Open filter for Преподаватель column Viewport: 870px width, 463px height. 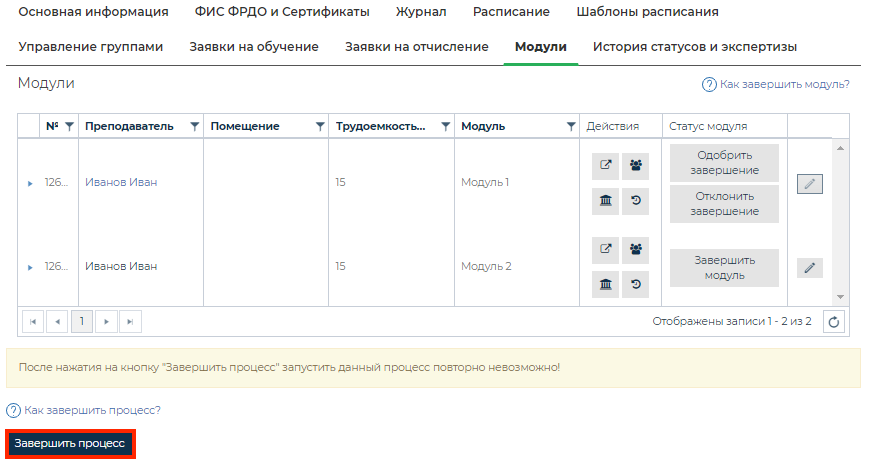[x=194, y=127]
